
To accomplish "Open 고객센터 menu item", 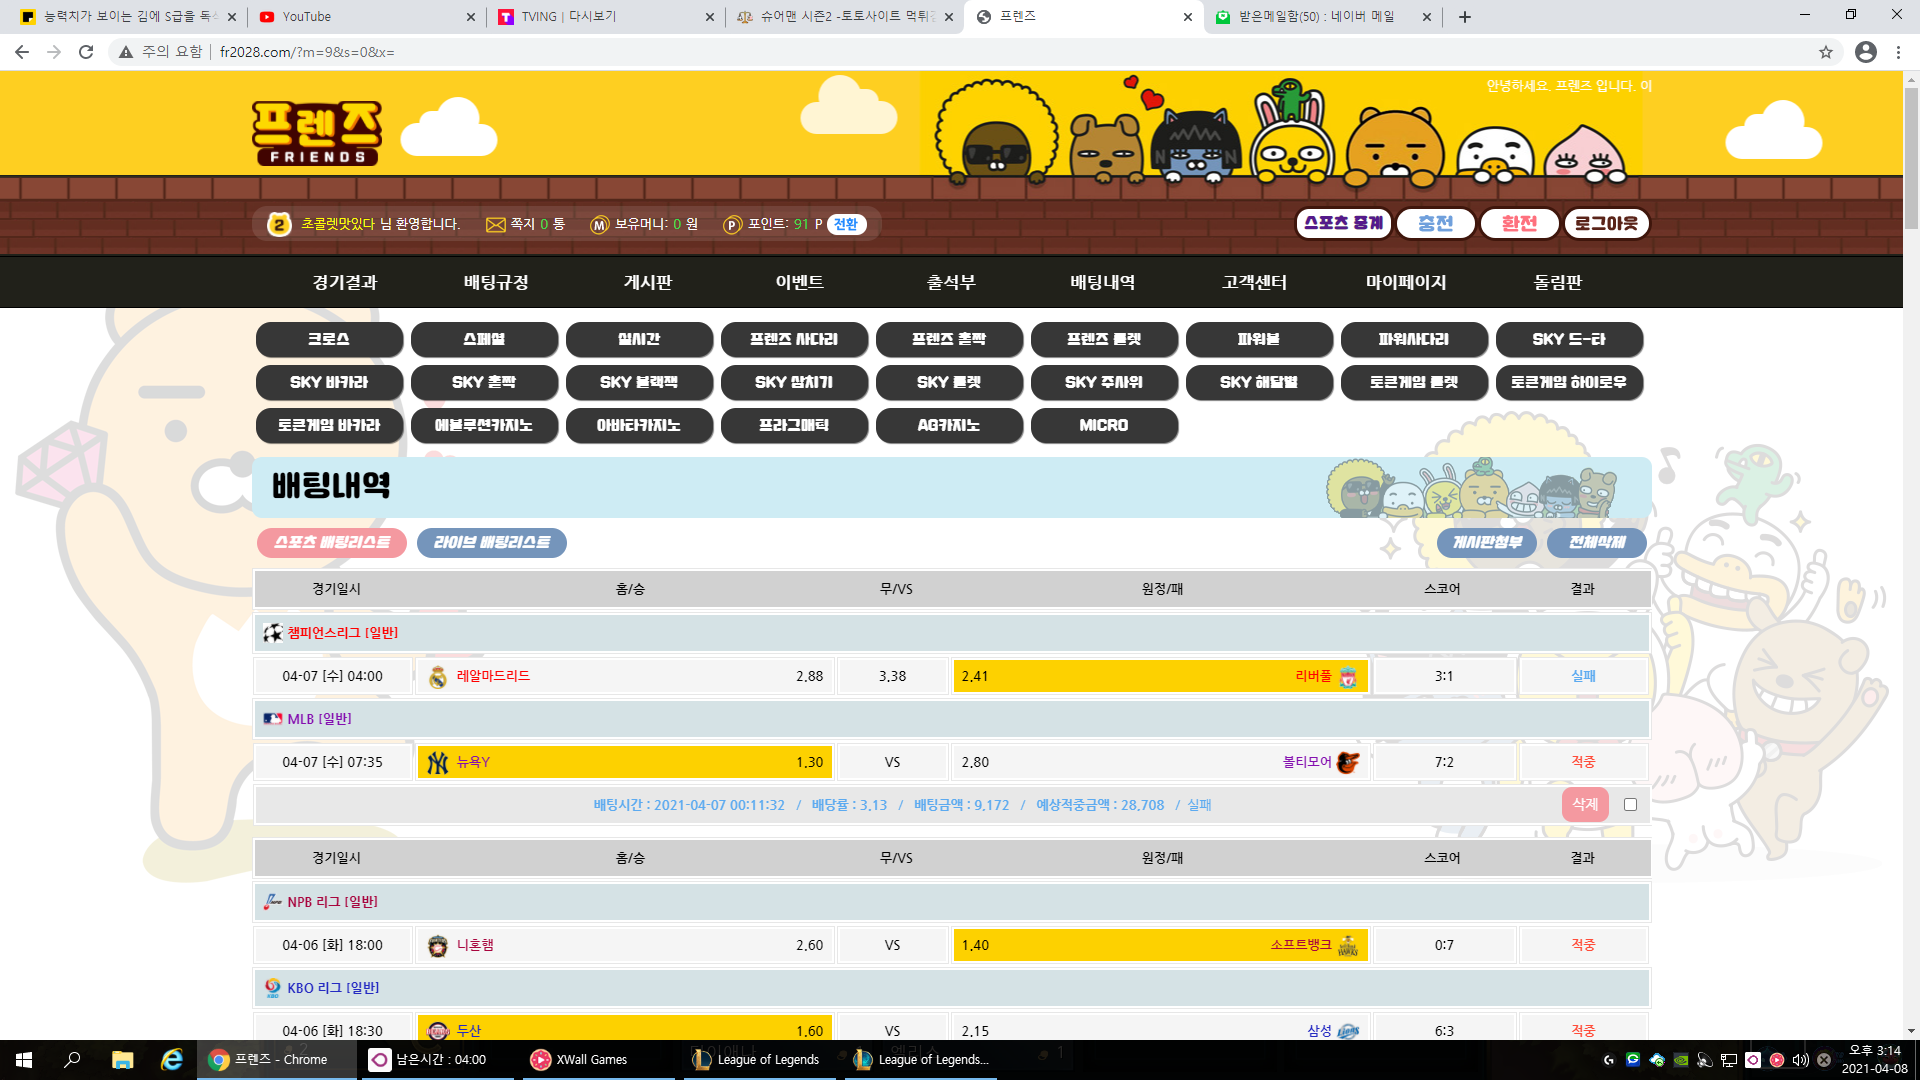I will (1254, 283).
